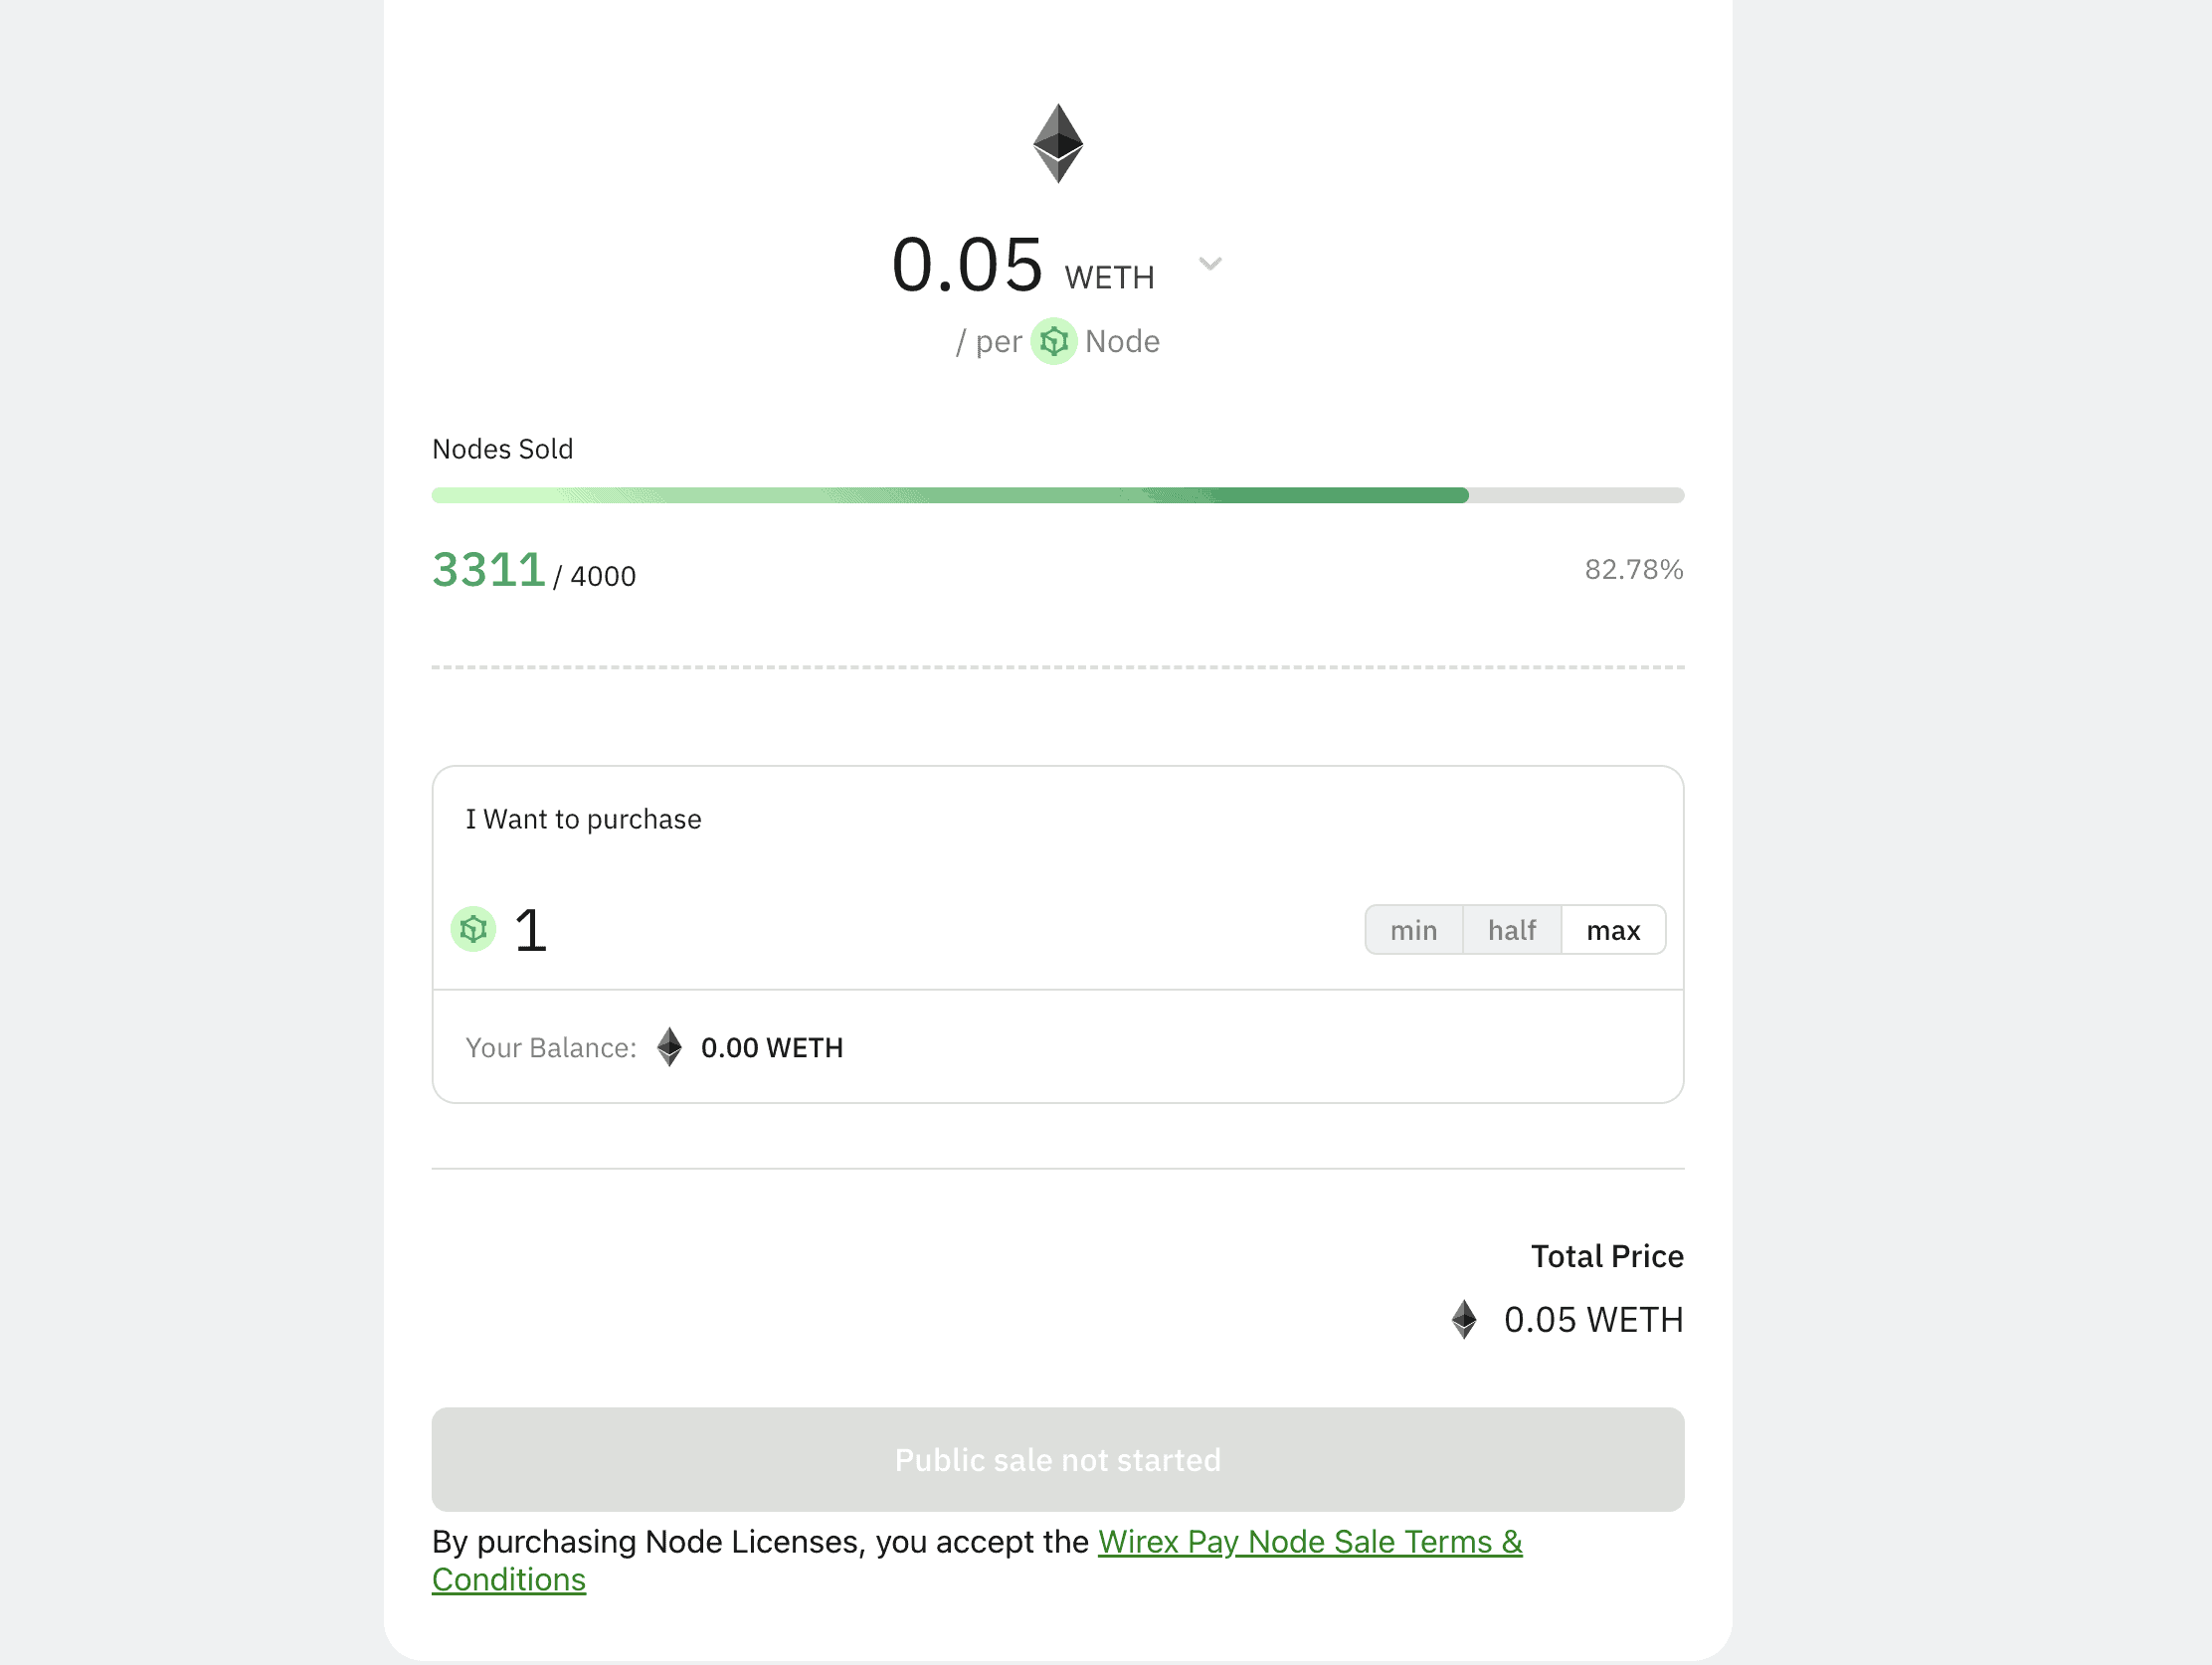Viewport: 2212px width, 1665px height.
Task: Select the 'max' quantity option
Action: [x=1612, y=930]
